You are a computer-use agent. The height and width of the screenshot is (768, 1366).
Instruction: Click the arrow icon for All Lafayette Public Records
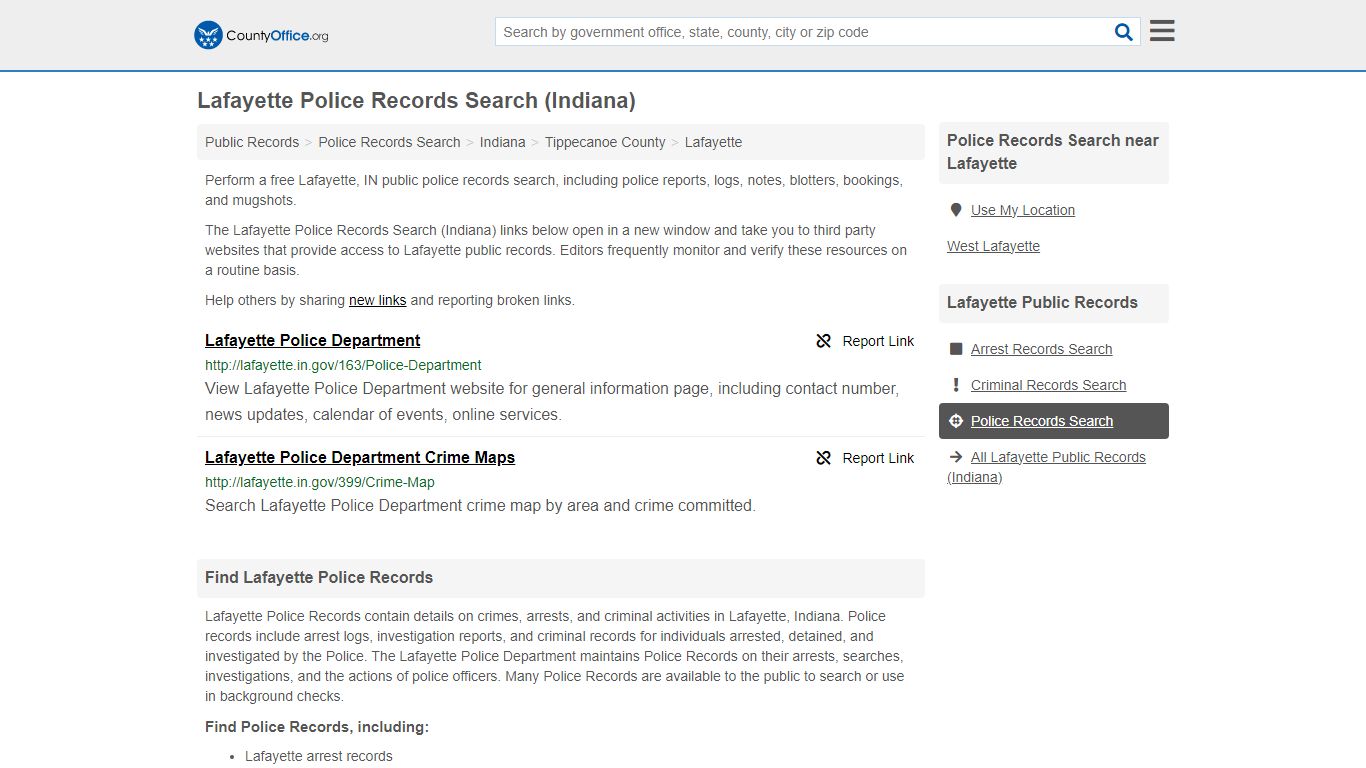pyautogui.click(x=956, y=457)
